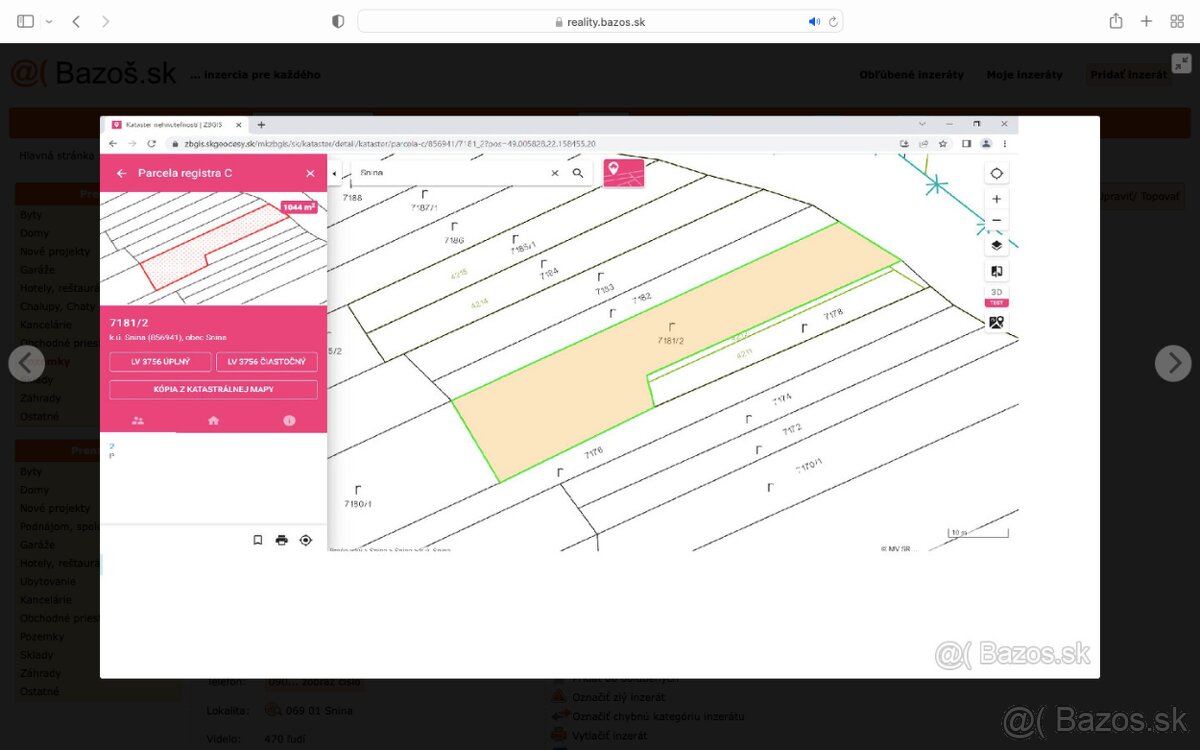Viewport: 1200px width, 750px height.
Task: Open the Chrome three-dot menu
Action: [x=1004, y=143]
